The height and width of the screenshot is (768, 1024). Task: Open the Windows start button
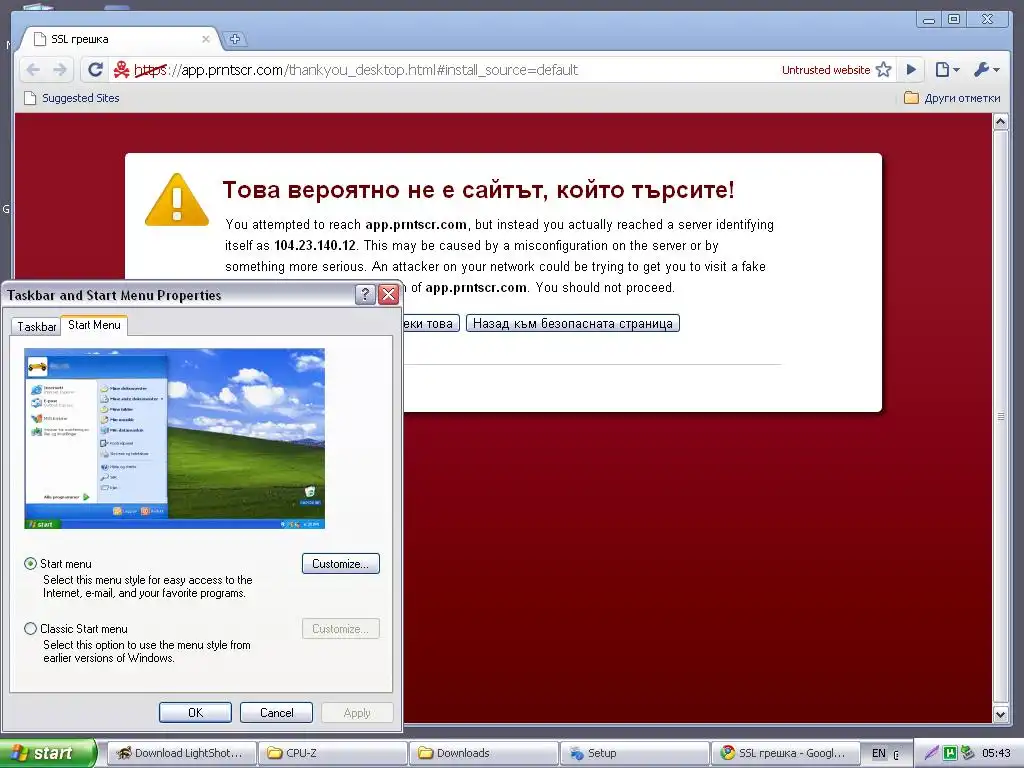coord(48,753)
